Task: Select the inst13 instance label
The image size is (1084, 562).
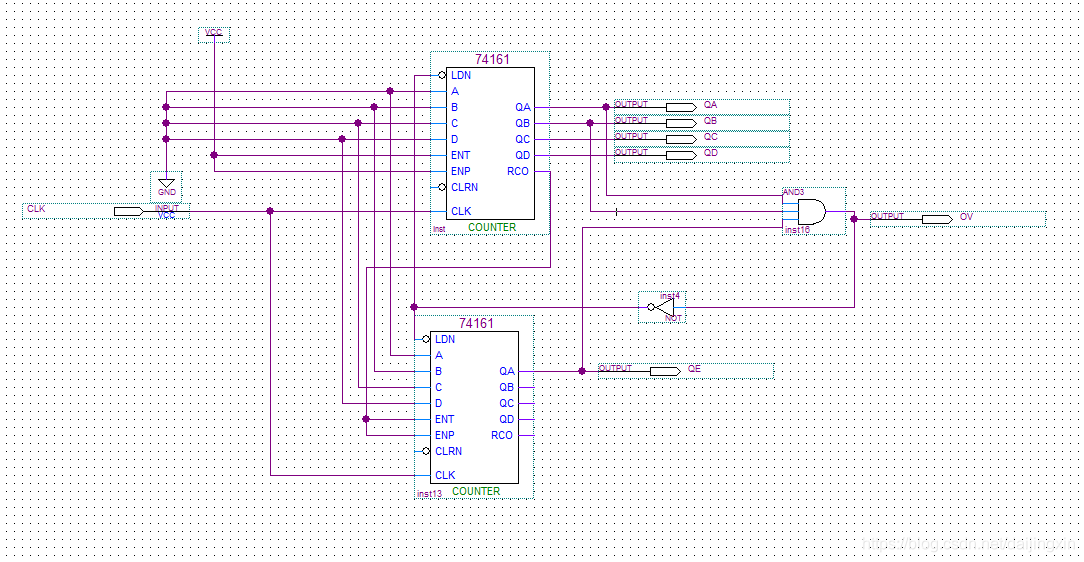Action: (x=429, y=494)
